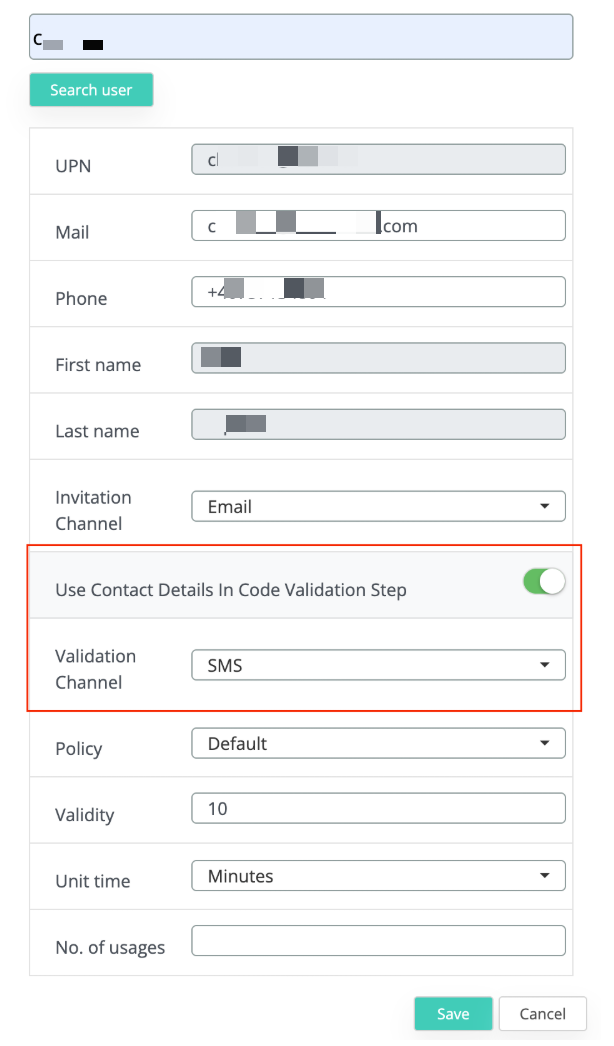This screenshot has height=1046, width=614.
Task: Click the Search user button
Action: [91, 90]
